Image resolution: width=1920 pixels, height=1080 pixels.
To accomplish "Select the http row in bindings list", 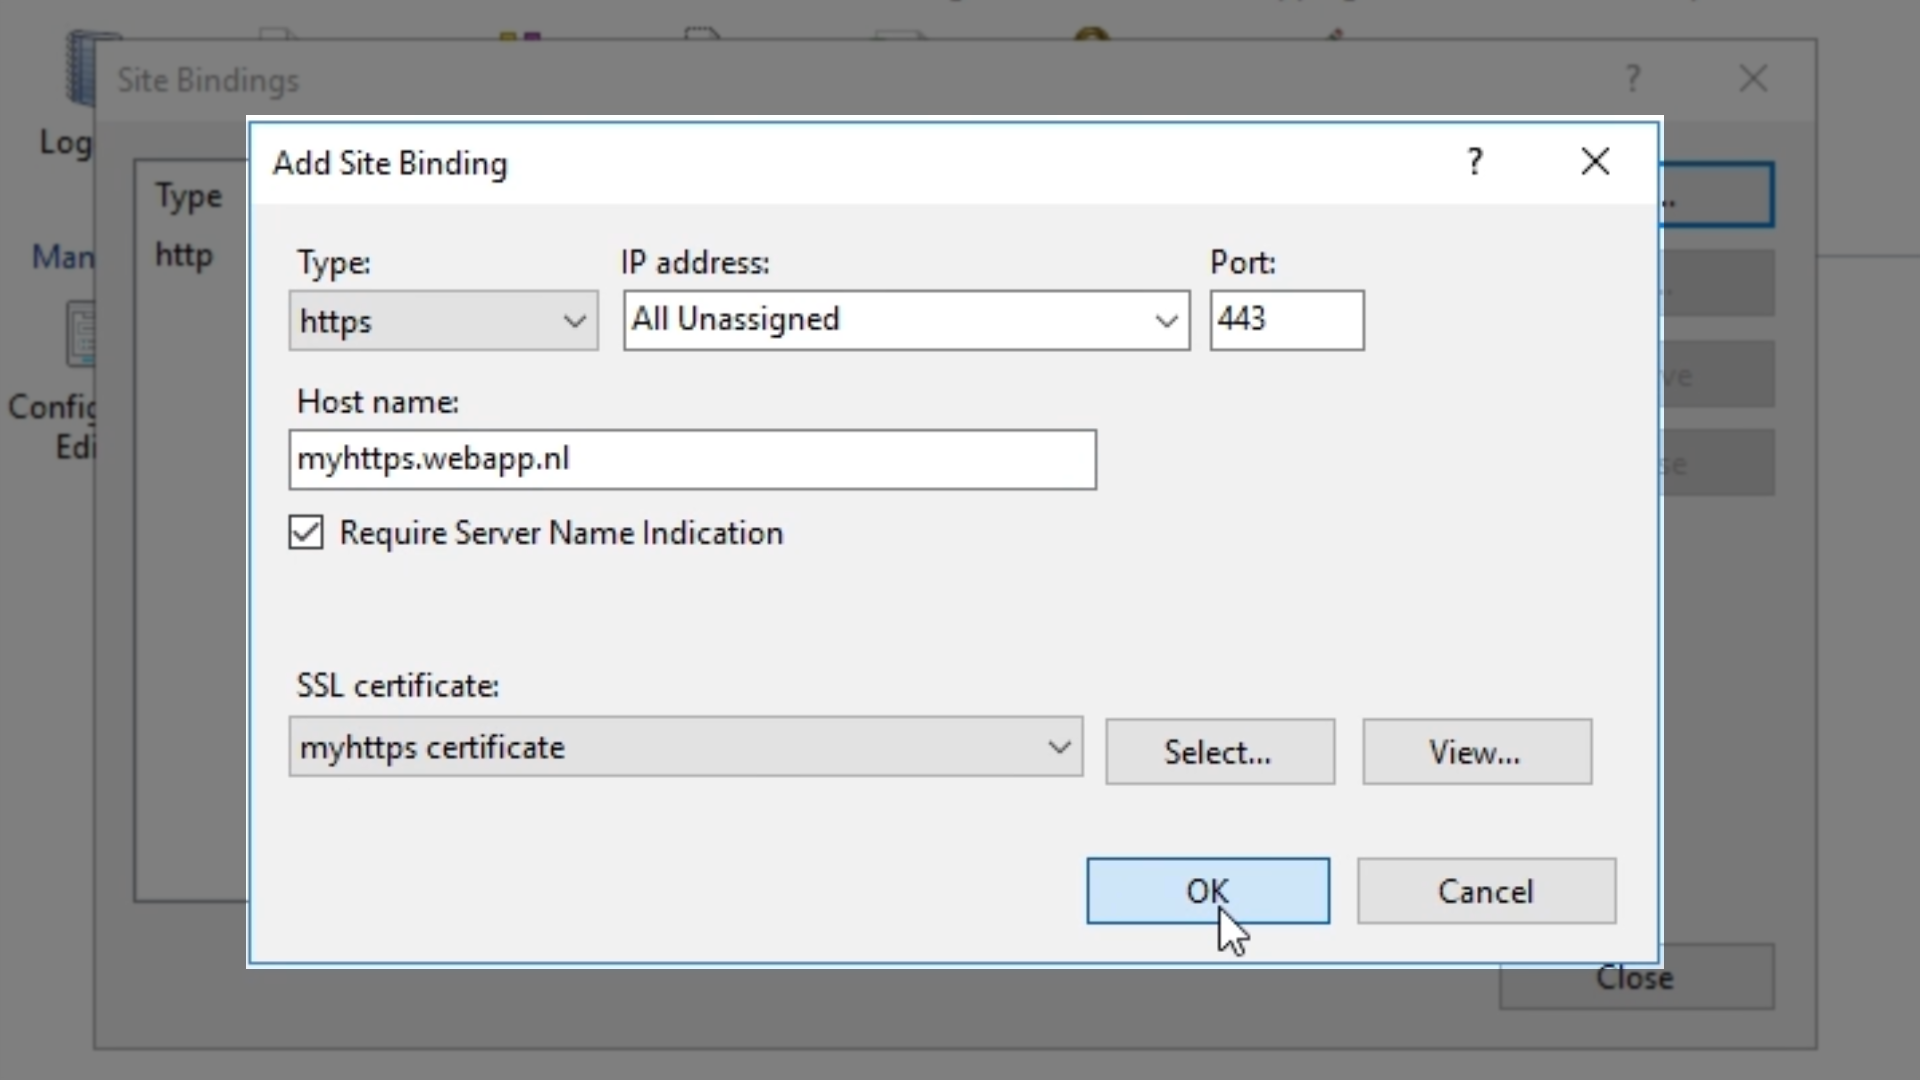I will point(184,256).
